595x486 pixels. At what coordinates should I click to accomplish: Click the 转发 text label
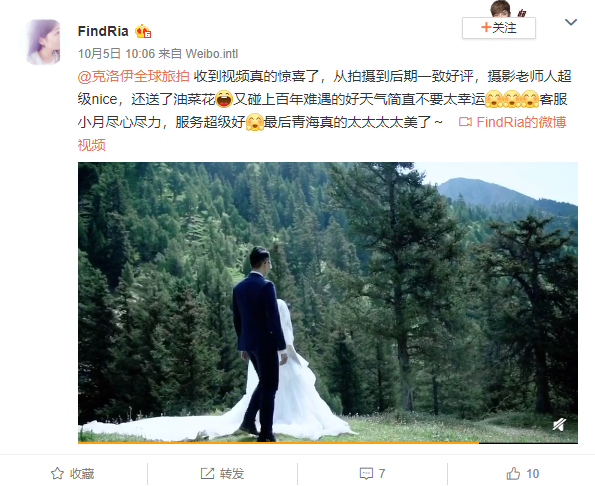pos(231,473)
